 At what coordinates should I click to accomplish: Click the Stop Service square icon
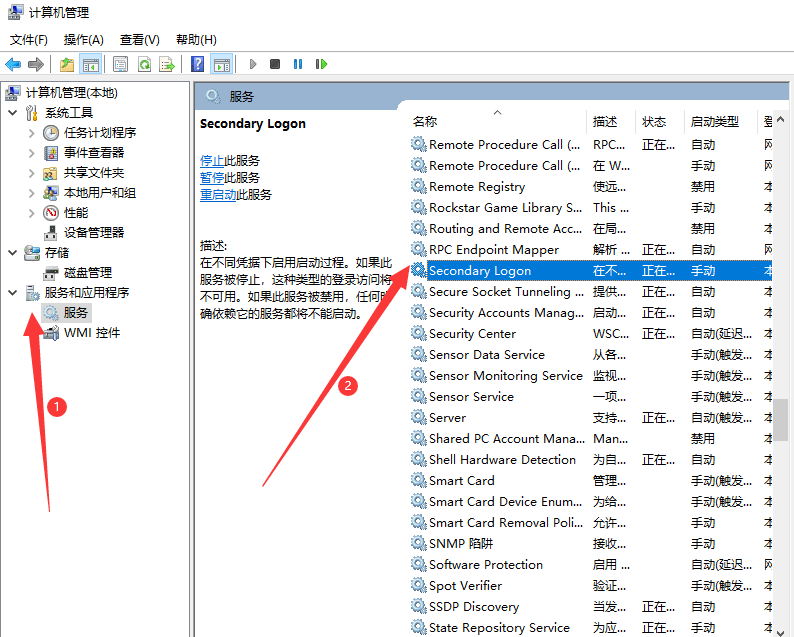(x=275, y=64)
